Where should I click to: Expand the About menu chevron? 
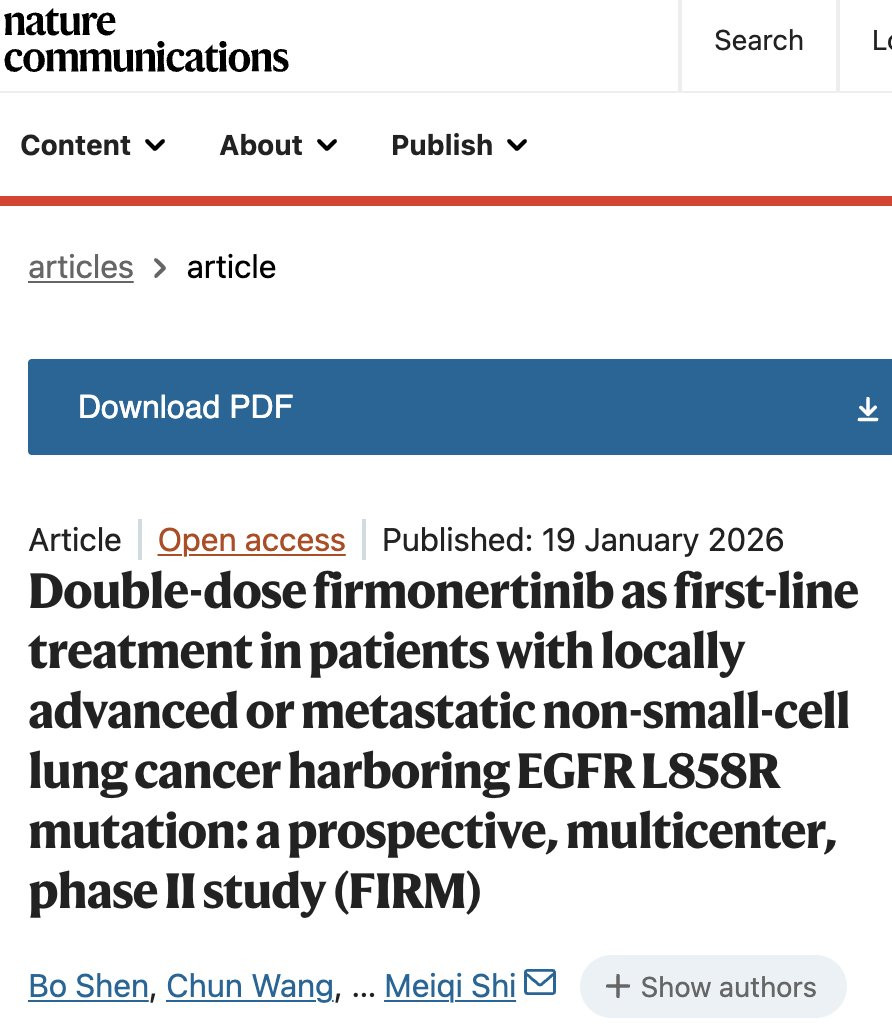point(327,145)
